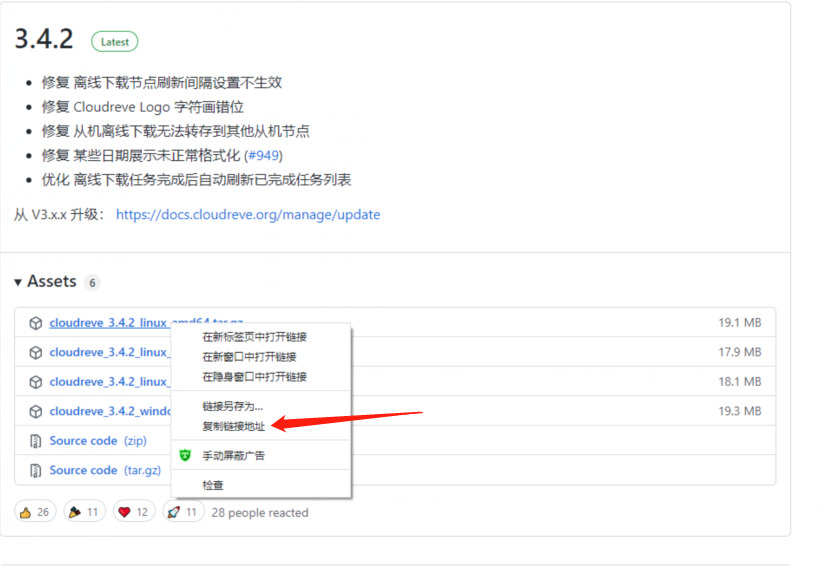Click the file icon beside Source code (tar.gz)
The width and height of the screenshot is (840, 566).
tap(35, 470)
